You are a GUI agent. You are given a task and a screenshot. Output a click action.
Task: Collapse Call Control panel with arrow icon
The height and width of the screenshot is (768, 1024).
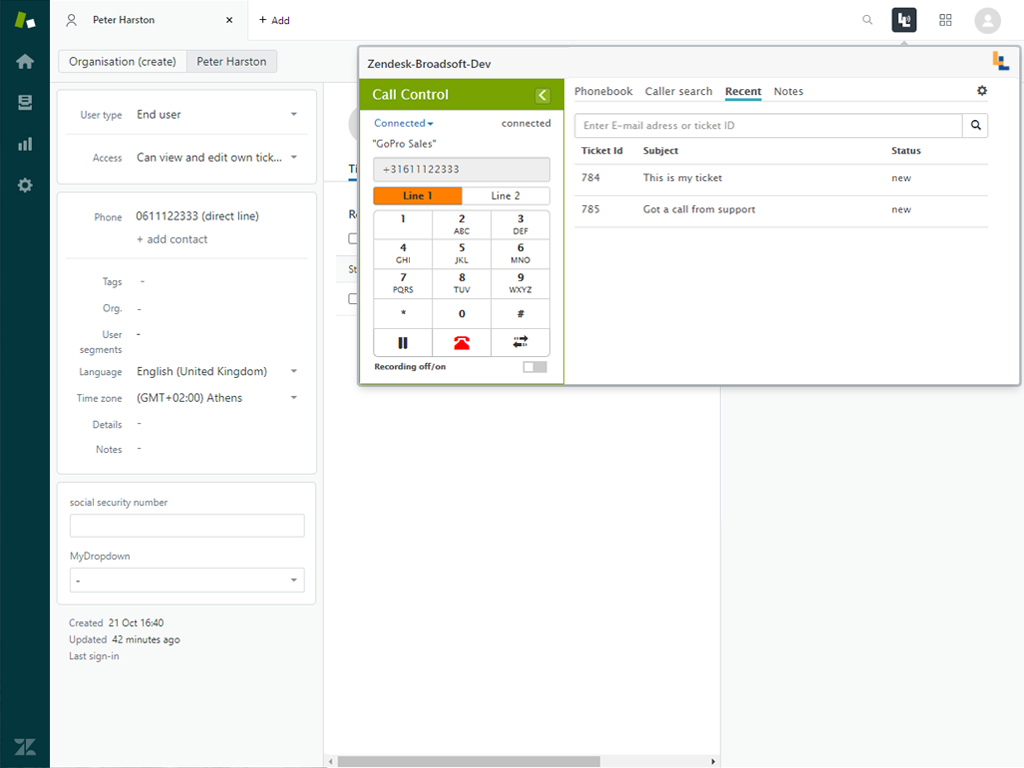pyautogui.click(x=542, y=95)
